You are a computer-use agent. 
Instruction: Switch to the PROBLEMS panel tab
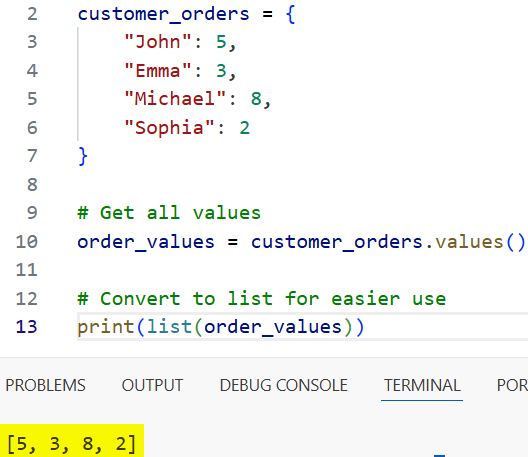[45, 385]
